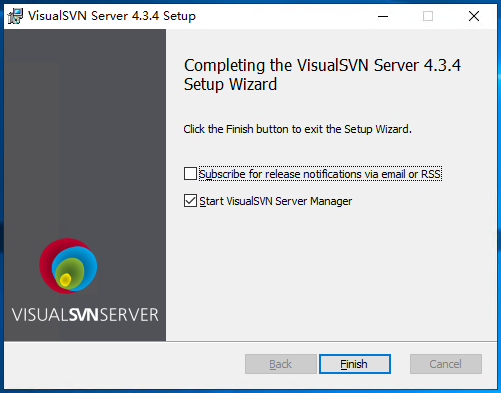
Task: Click the VisualSVN circular logo graphic
Action: click(68, 266)
